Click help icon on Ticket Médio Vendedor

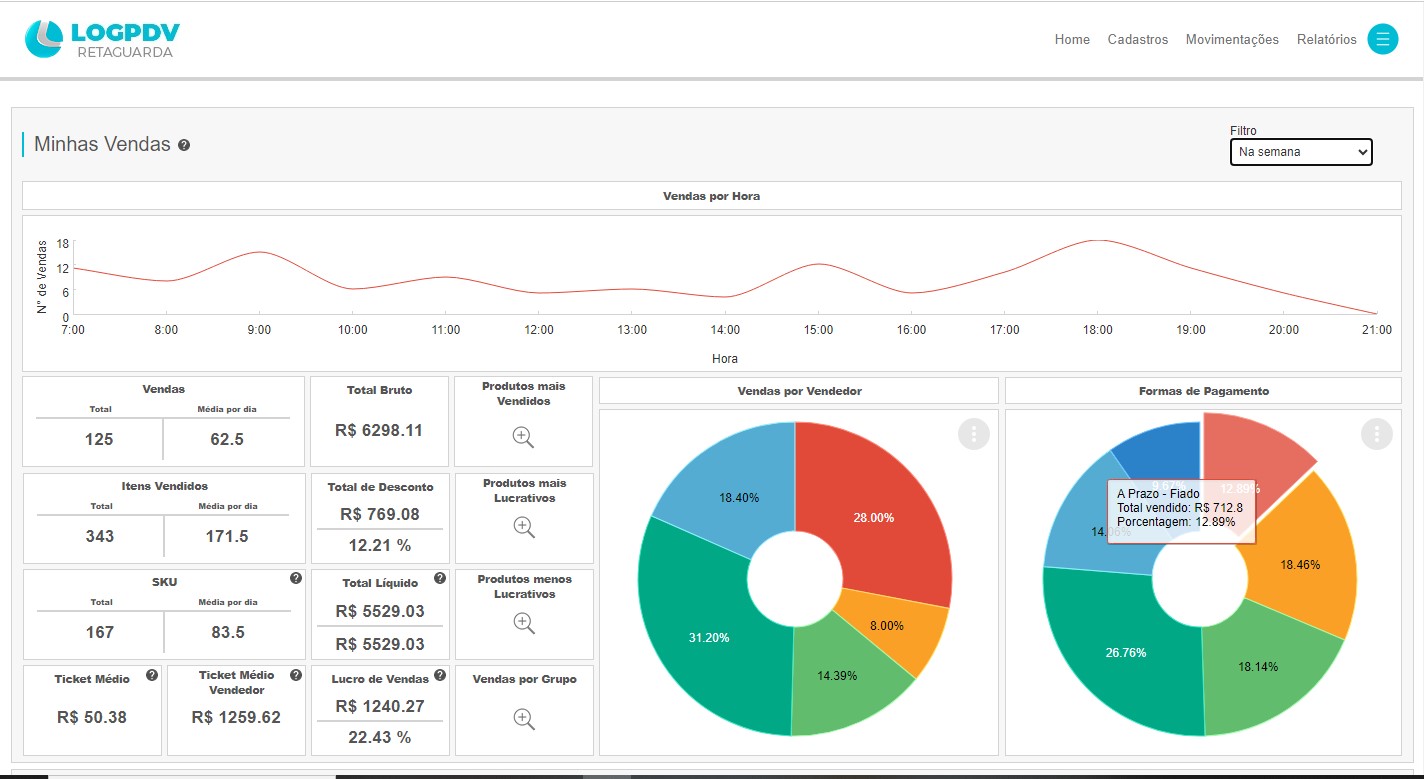point(295,675)
